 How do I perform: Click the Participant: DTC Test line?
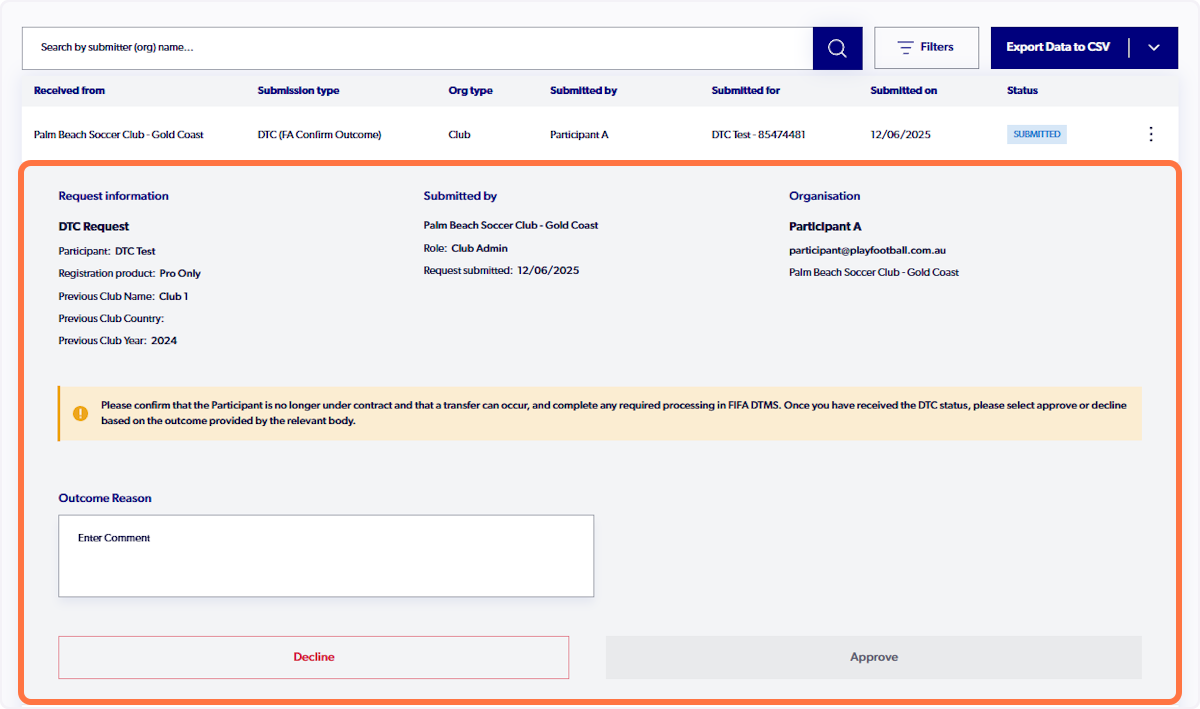[x=107, y=251]
